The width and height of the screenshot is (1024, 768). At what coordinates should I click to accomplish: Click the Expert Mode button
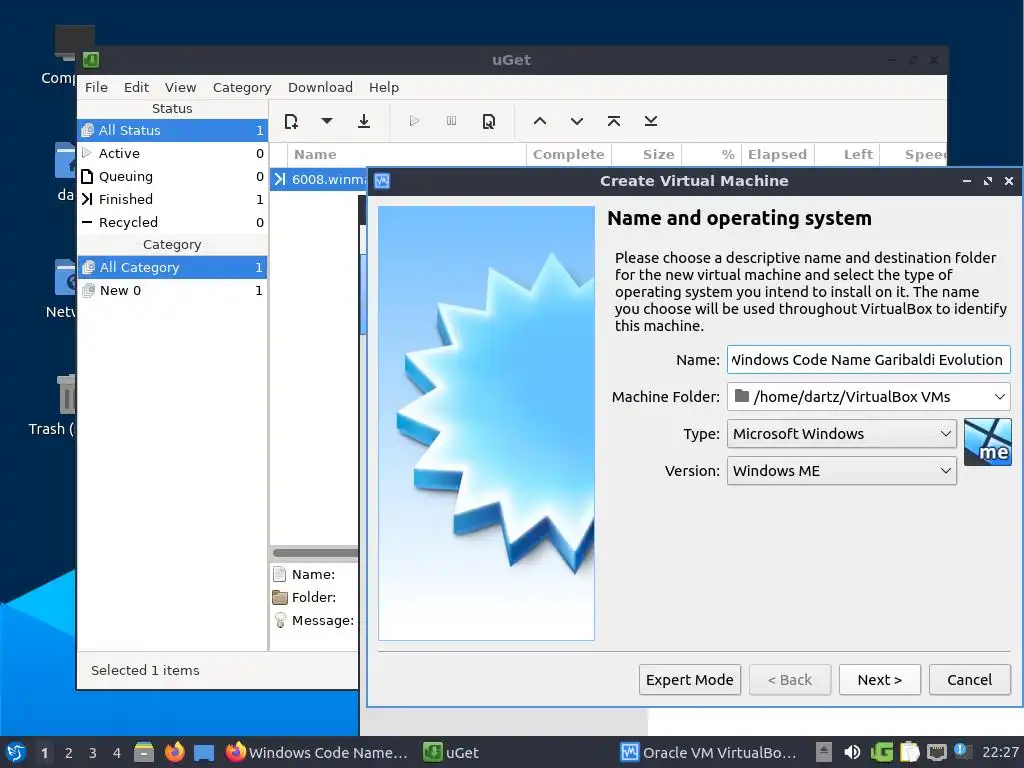click(x=690, y=680)
